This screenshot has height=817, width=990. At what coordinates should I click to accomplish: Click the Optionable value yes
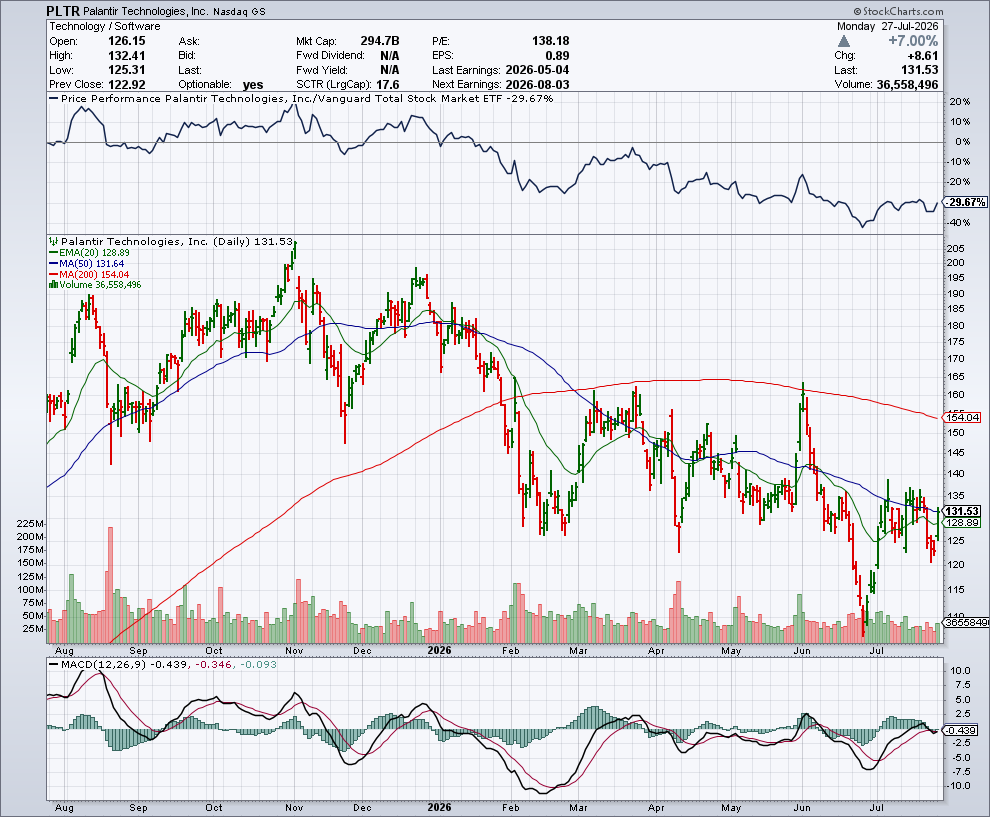tap(253, 85)
